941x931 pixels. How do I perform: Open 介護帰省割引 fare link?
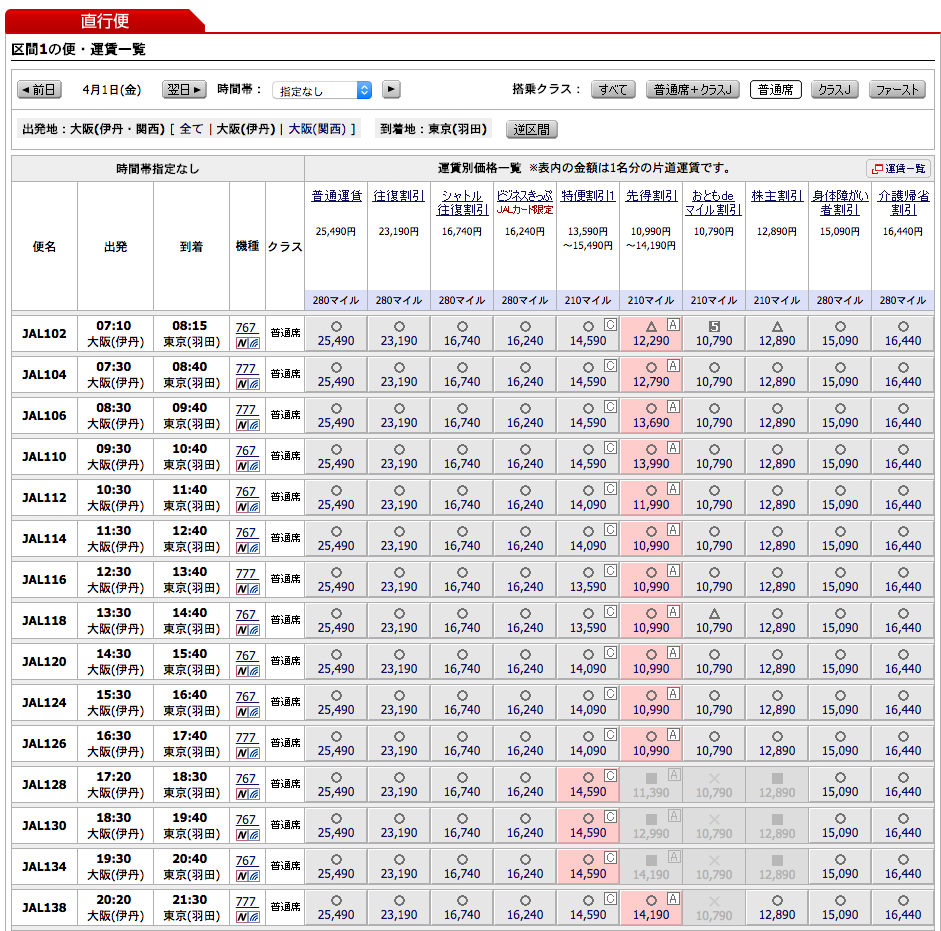click(x=903, y=203)
